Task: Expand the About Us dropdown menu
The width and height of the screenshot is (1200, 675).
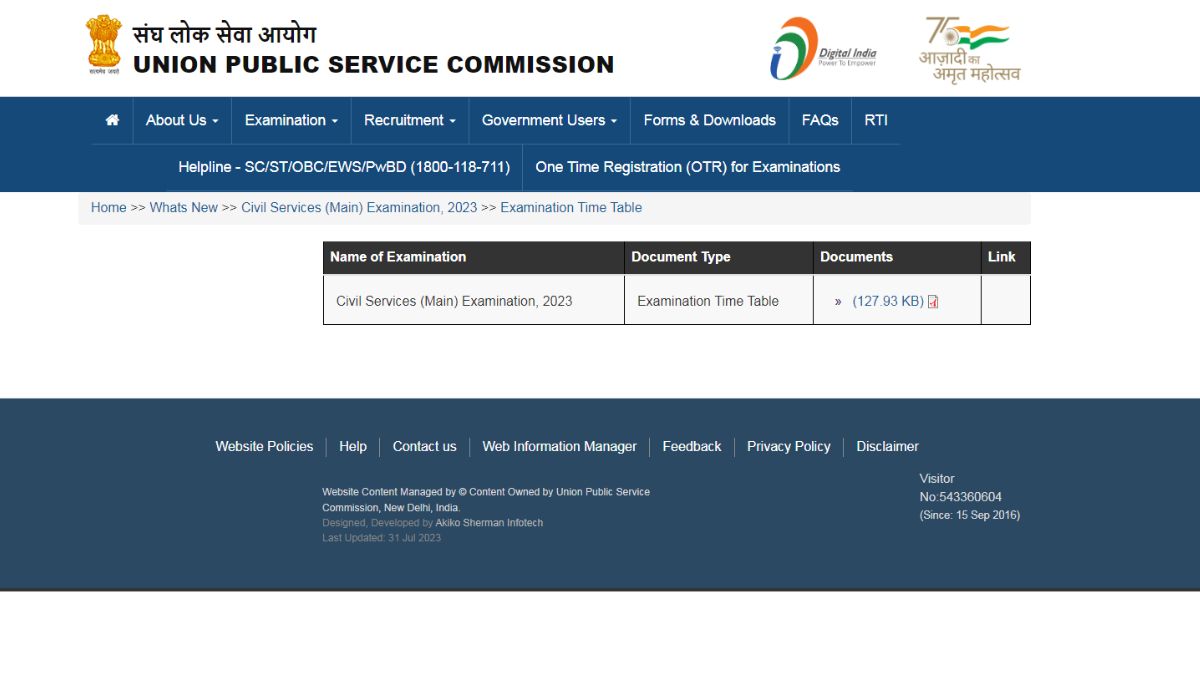Action: coord(182,120)
